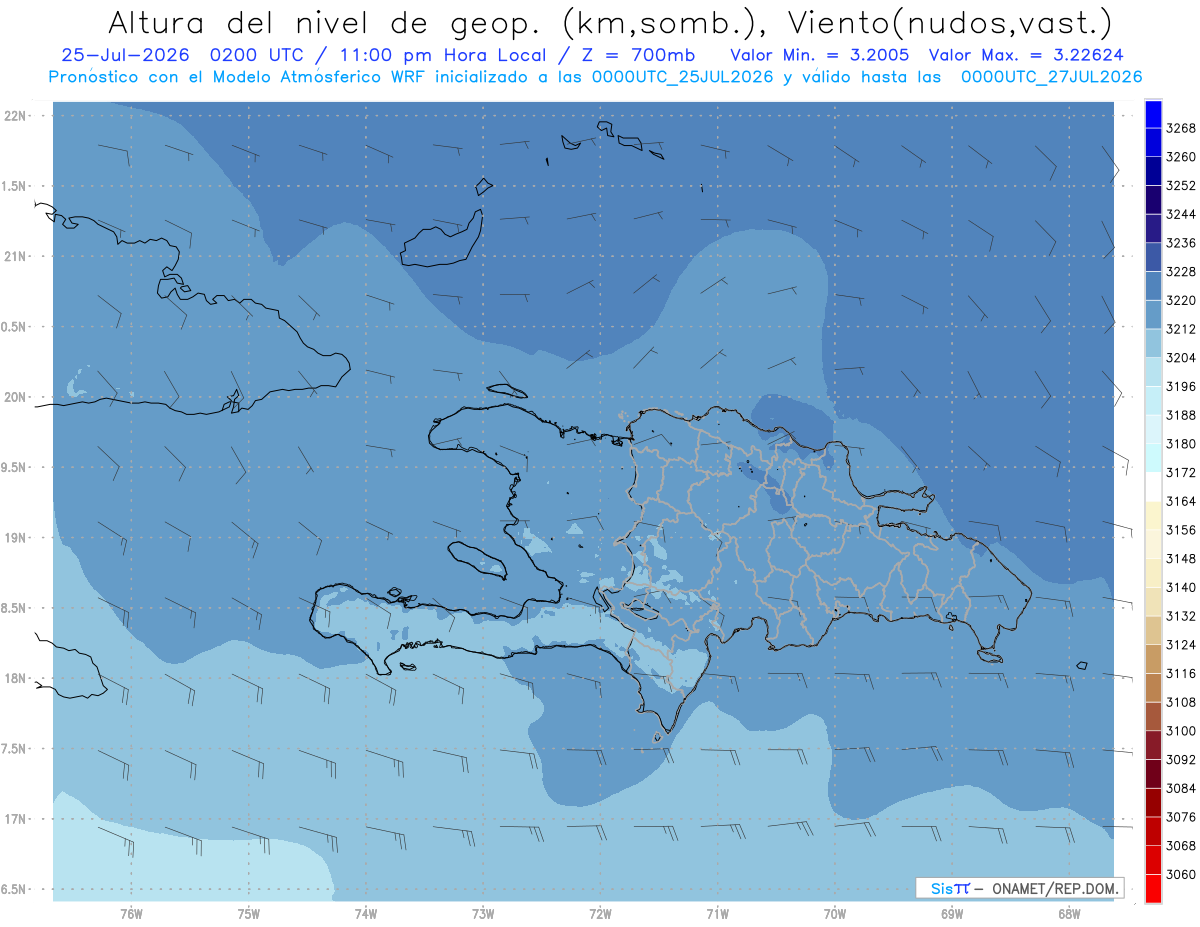1200x927 pixels.
Task: Click the 72W longitude label
Action: coord(600,913)
